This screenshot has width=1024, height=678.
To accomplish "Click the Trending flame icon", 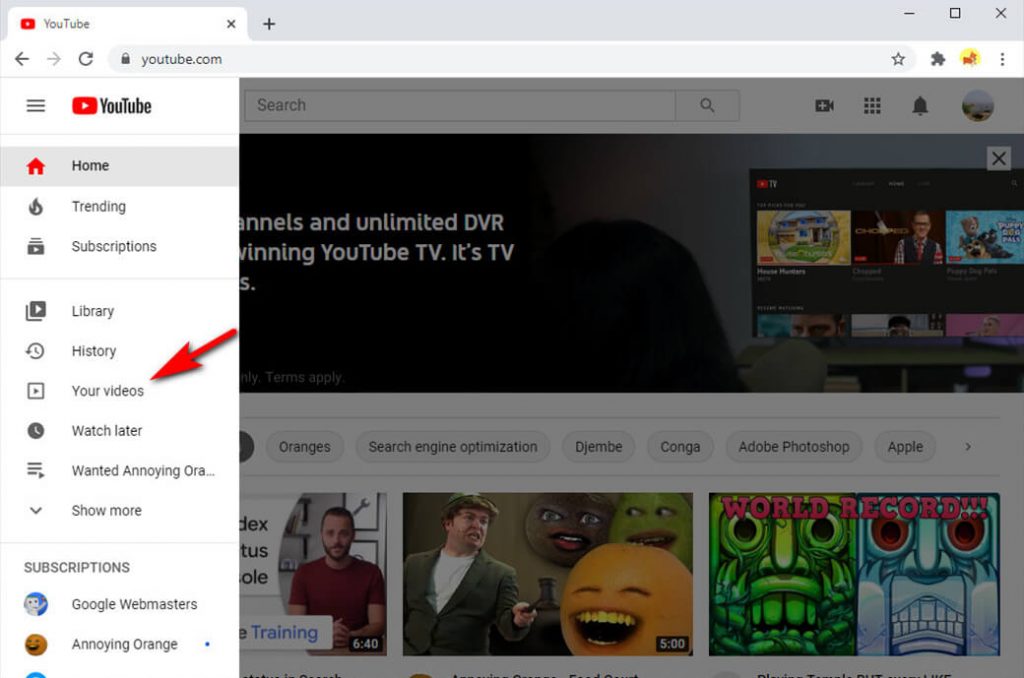I will (35, 206).
